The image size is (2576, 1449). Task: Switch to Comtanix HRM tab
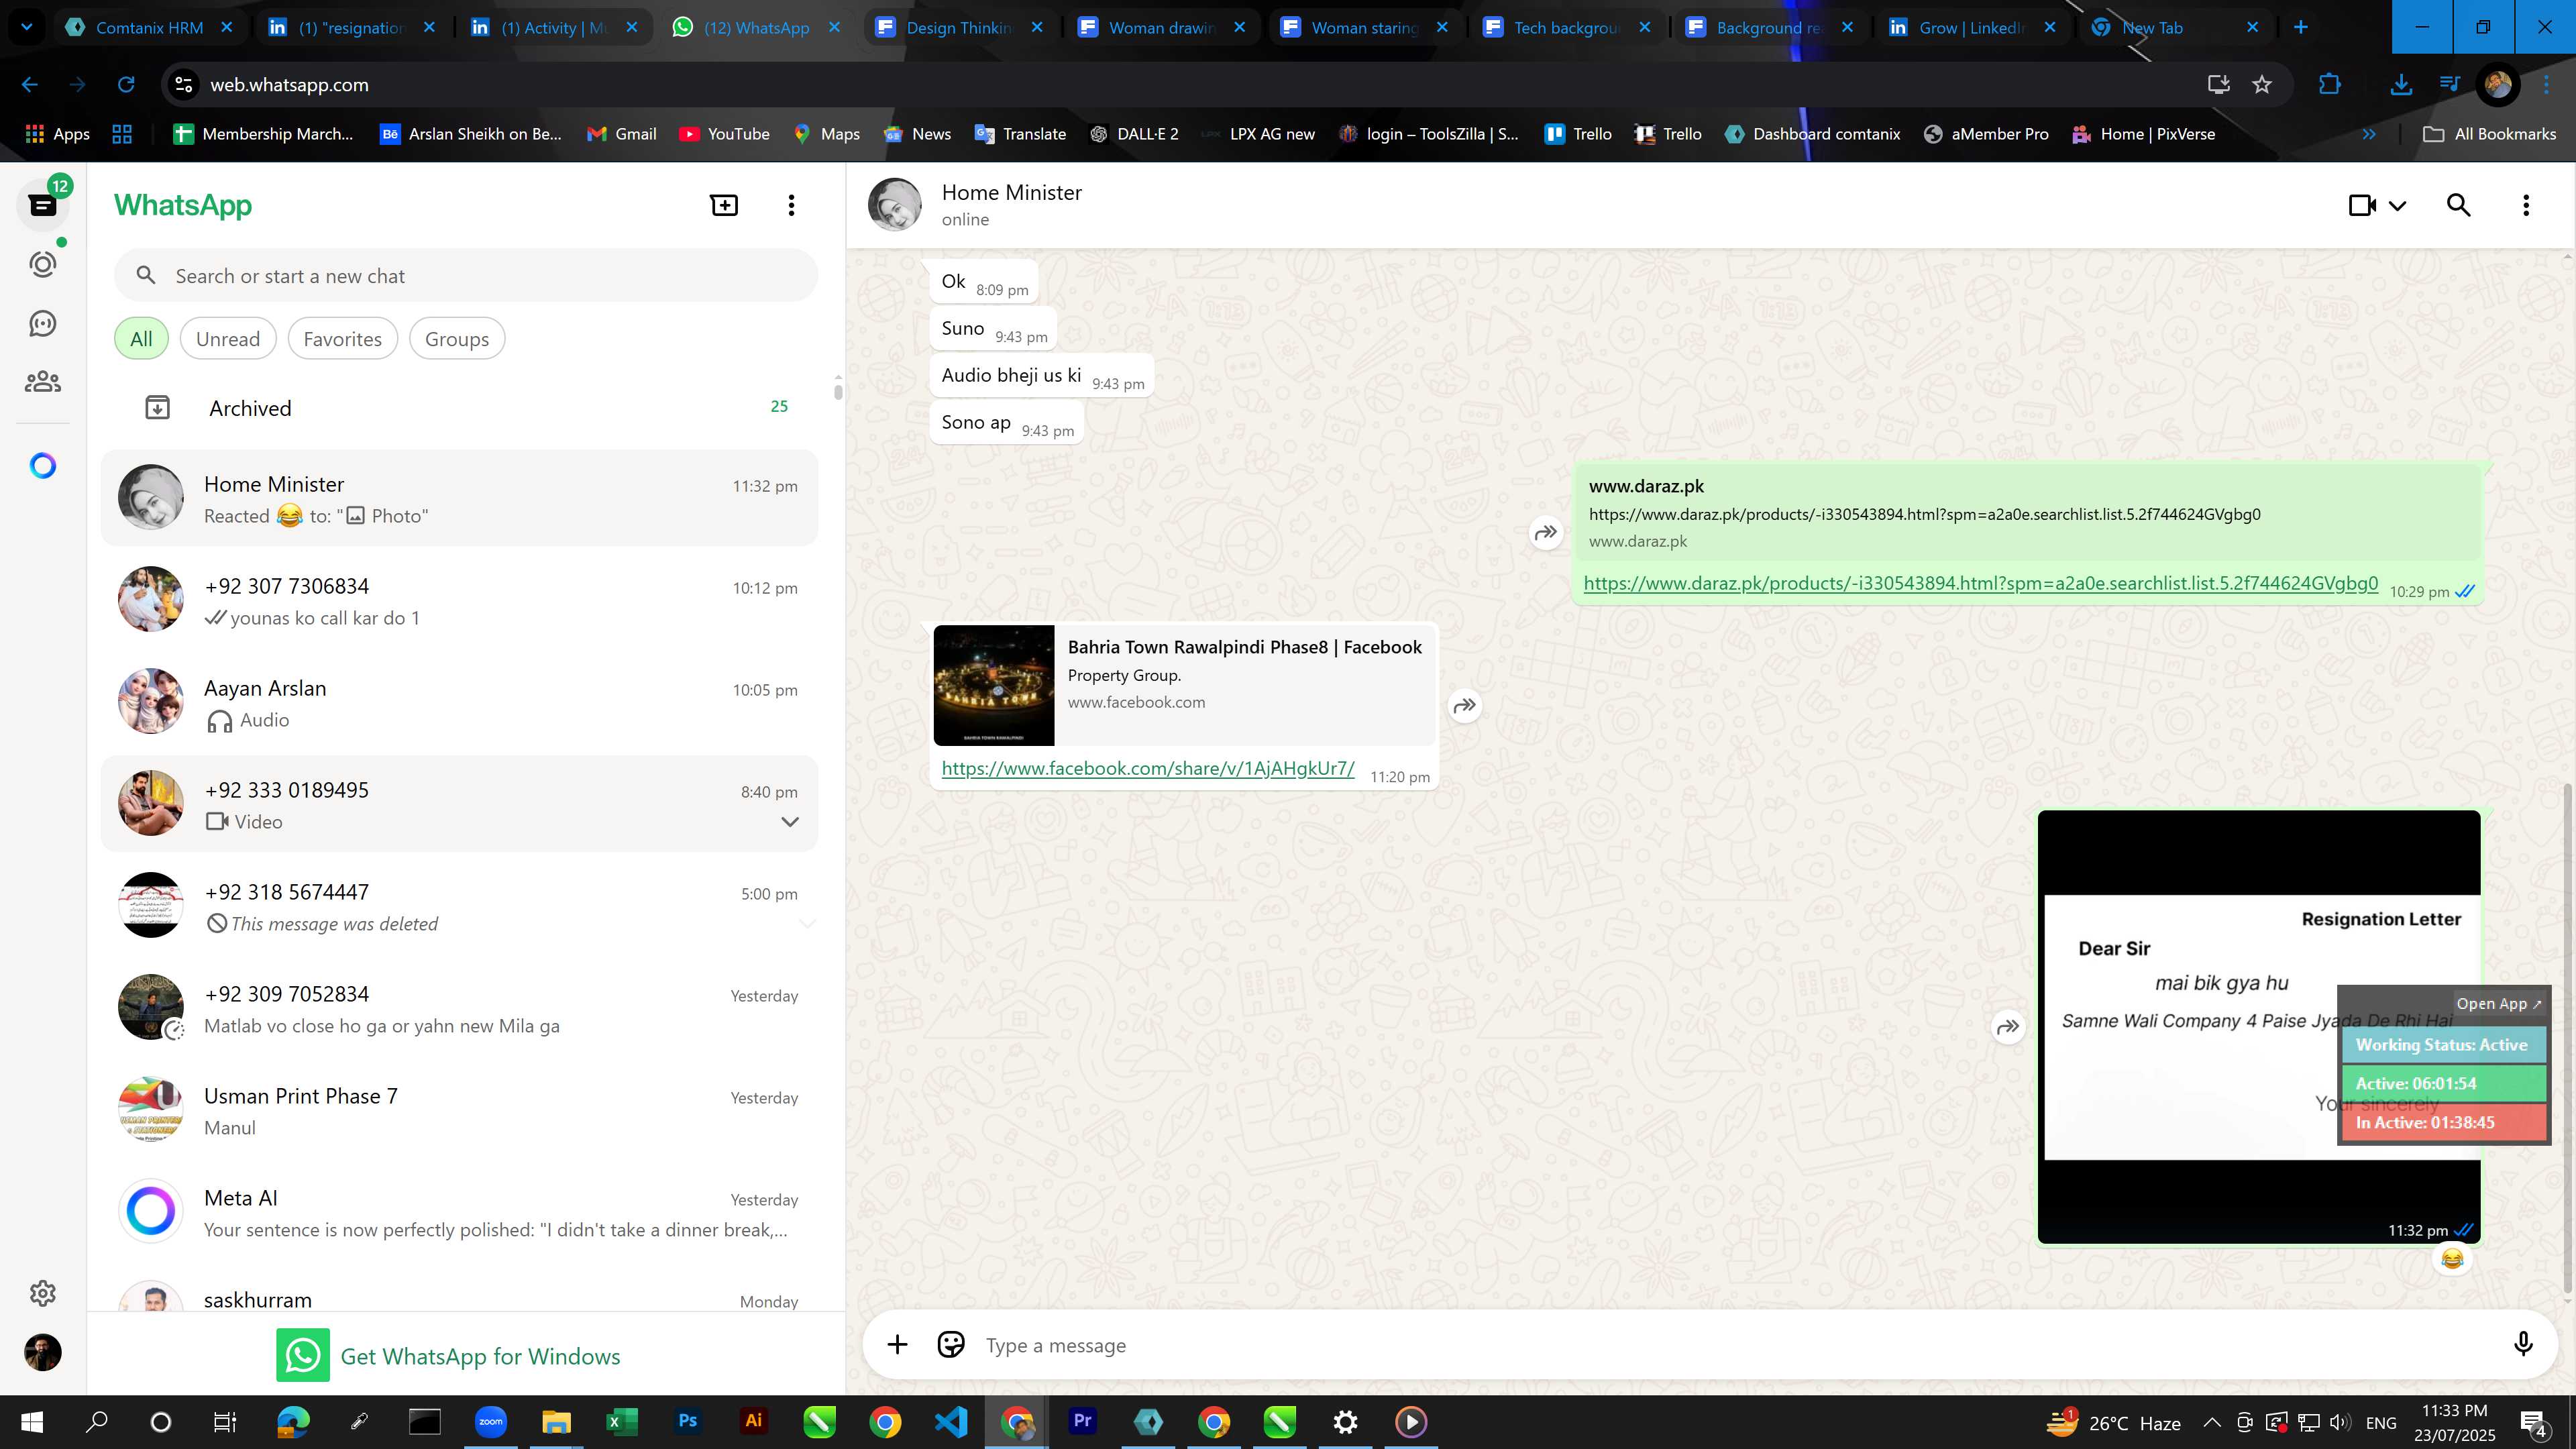coord(148,27)
